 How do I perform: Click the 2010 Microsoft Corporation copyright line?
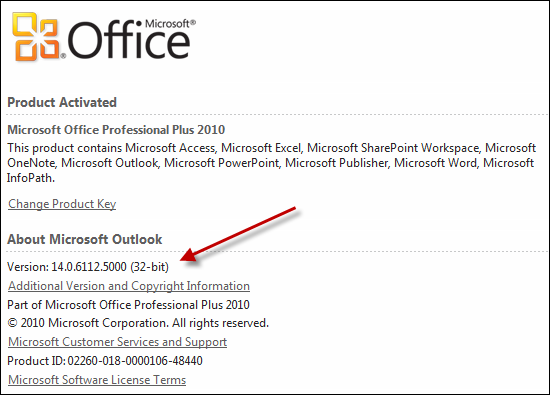(x=138, y=323)
